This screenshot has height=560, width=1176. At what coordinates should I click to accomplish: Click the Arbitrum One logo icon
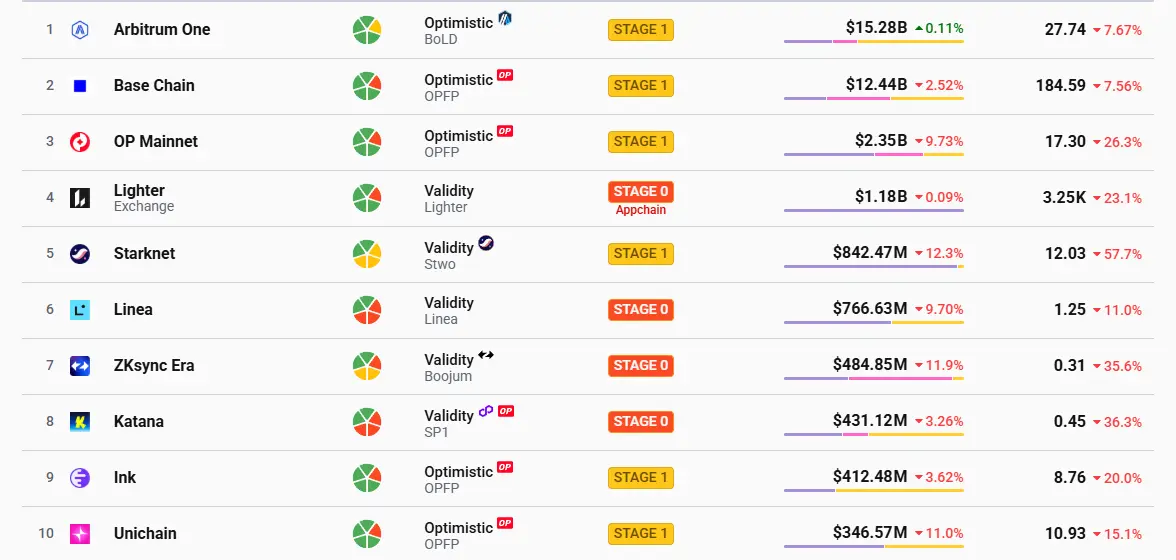pos(80,30)
